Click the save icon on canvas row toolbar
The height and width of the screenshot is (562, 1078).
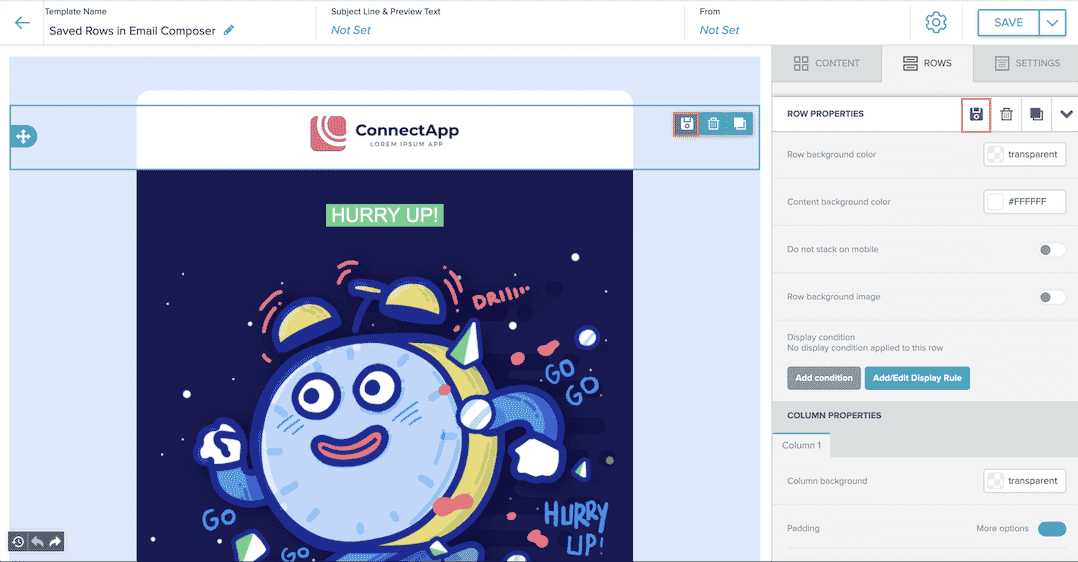(x=686, y=124)
